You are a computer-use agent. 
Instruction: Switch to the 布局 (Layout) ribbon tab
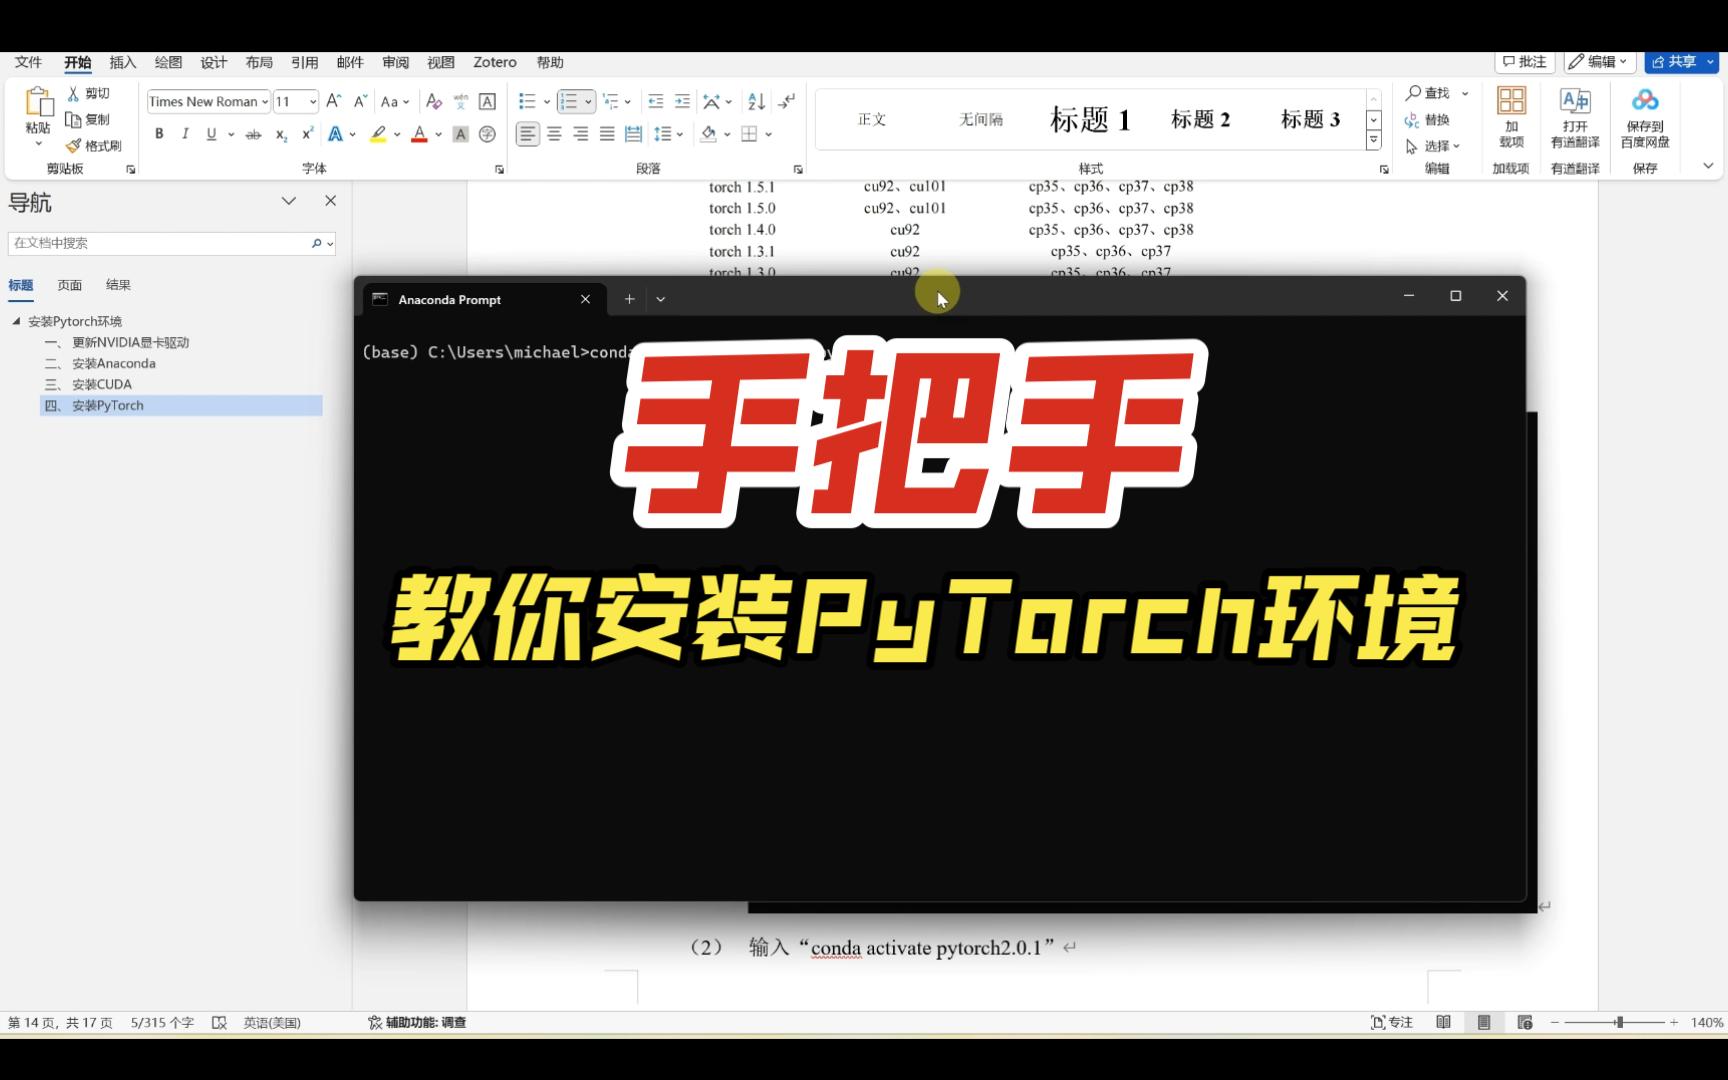(x=259, y=62)
